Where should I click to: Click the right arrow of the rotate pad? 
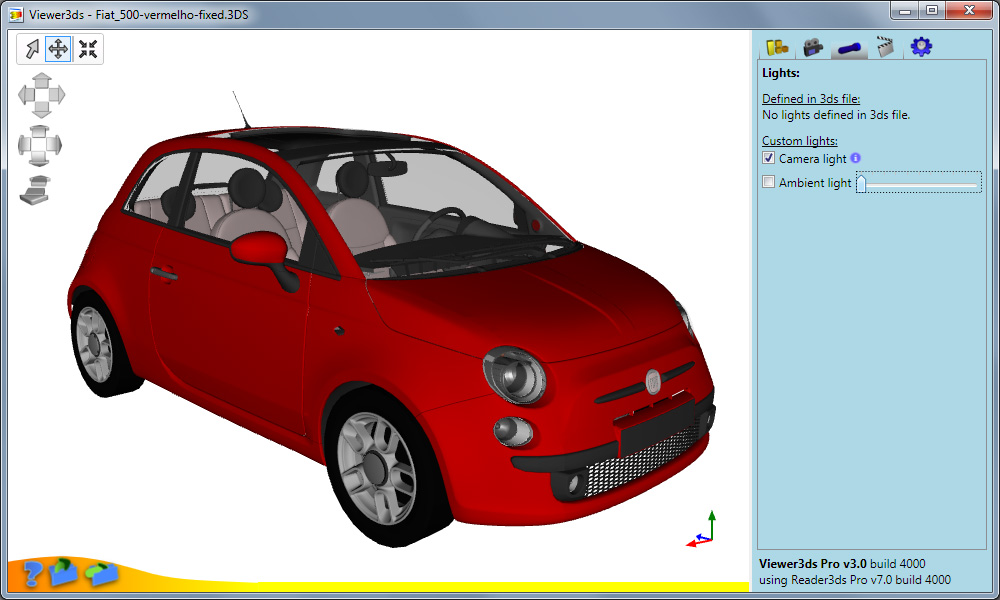pos(55,146)
